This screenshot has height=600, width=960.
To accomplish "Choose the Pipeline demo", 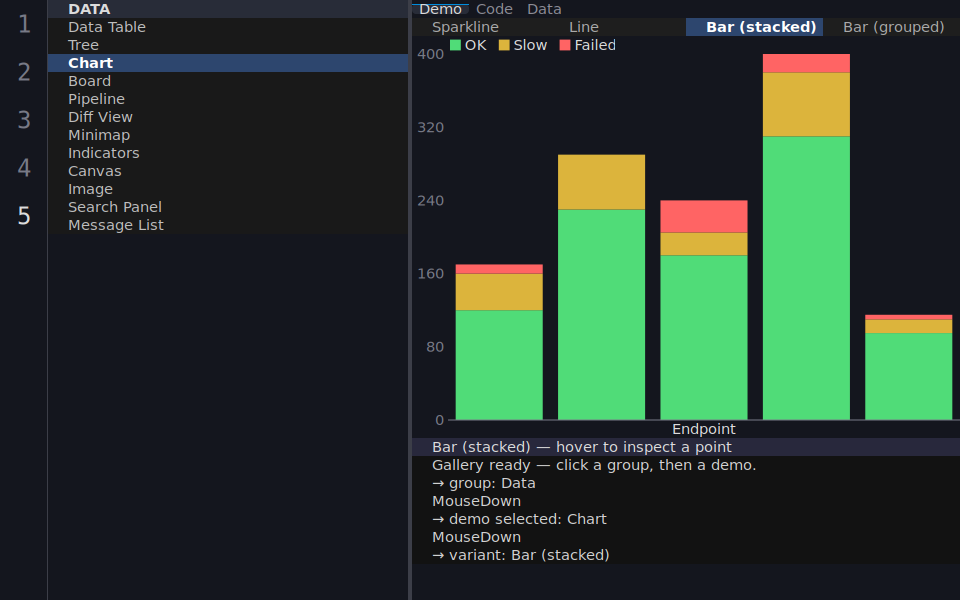I will coord(228,99).
